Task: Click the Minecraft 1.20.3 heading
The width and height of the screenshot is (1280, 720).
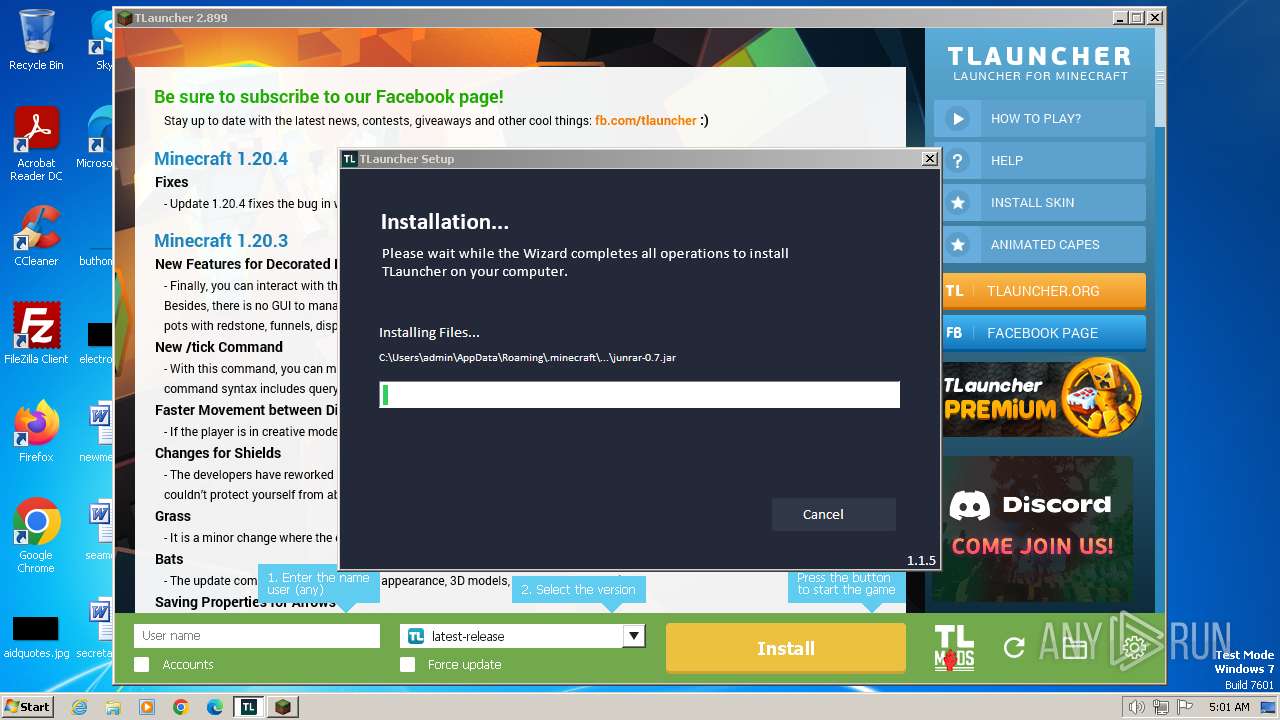Action: (221, 240)
